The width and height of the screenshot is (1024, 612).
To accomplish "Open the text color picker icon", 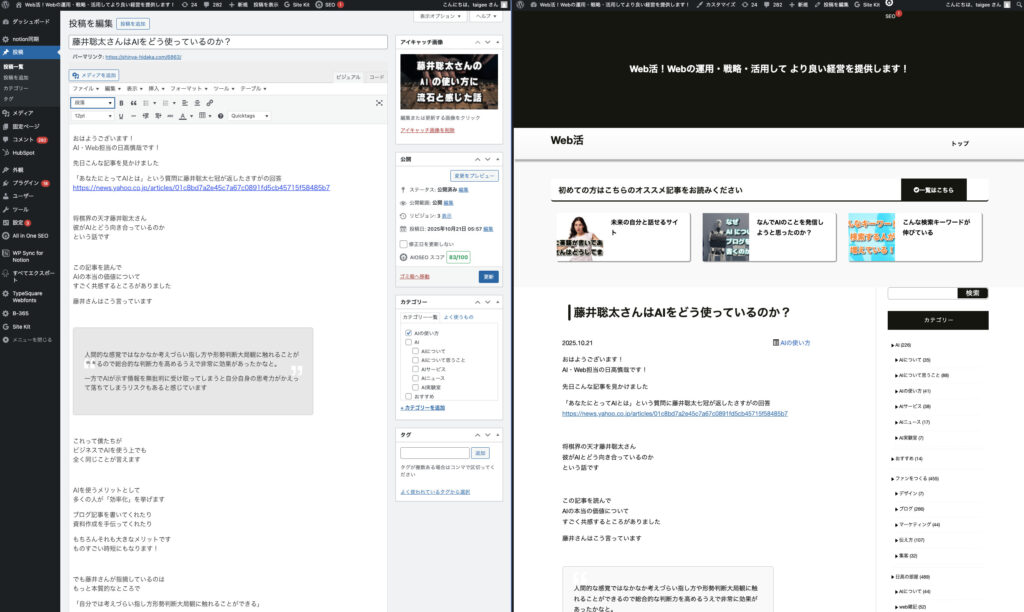I will point(183,116).
